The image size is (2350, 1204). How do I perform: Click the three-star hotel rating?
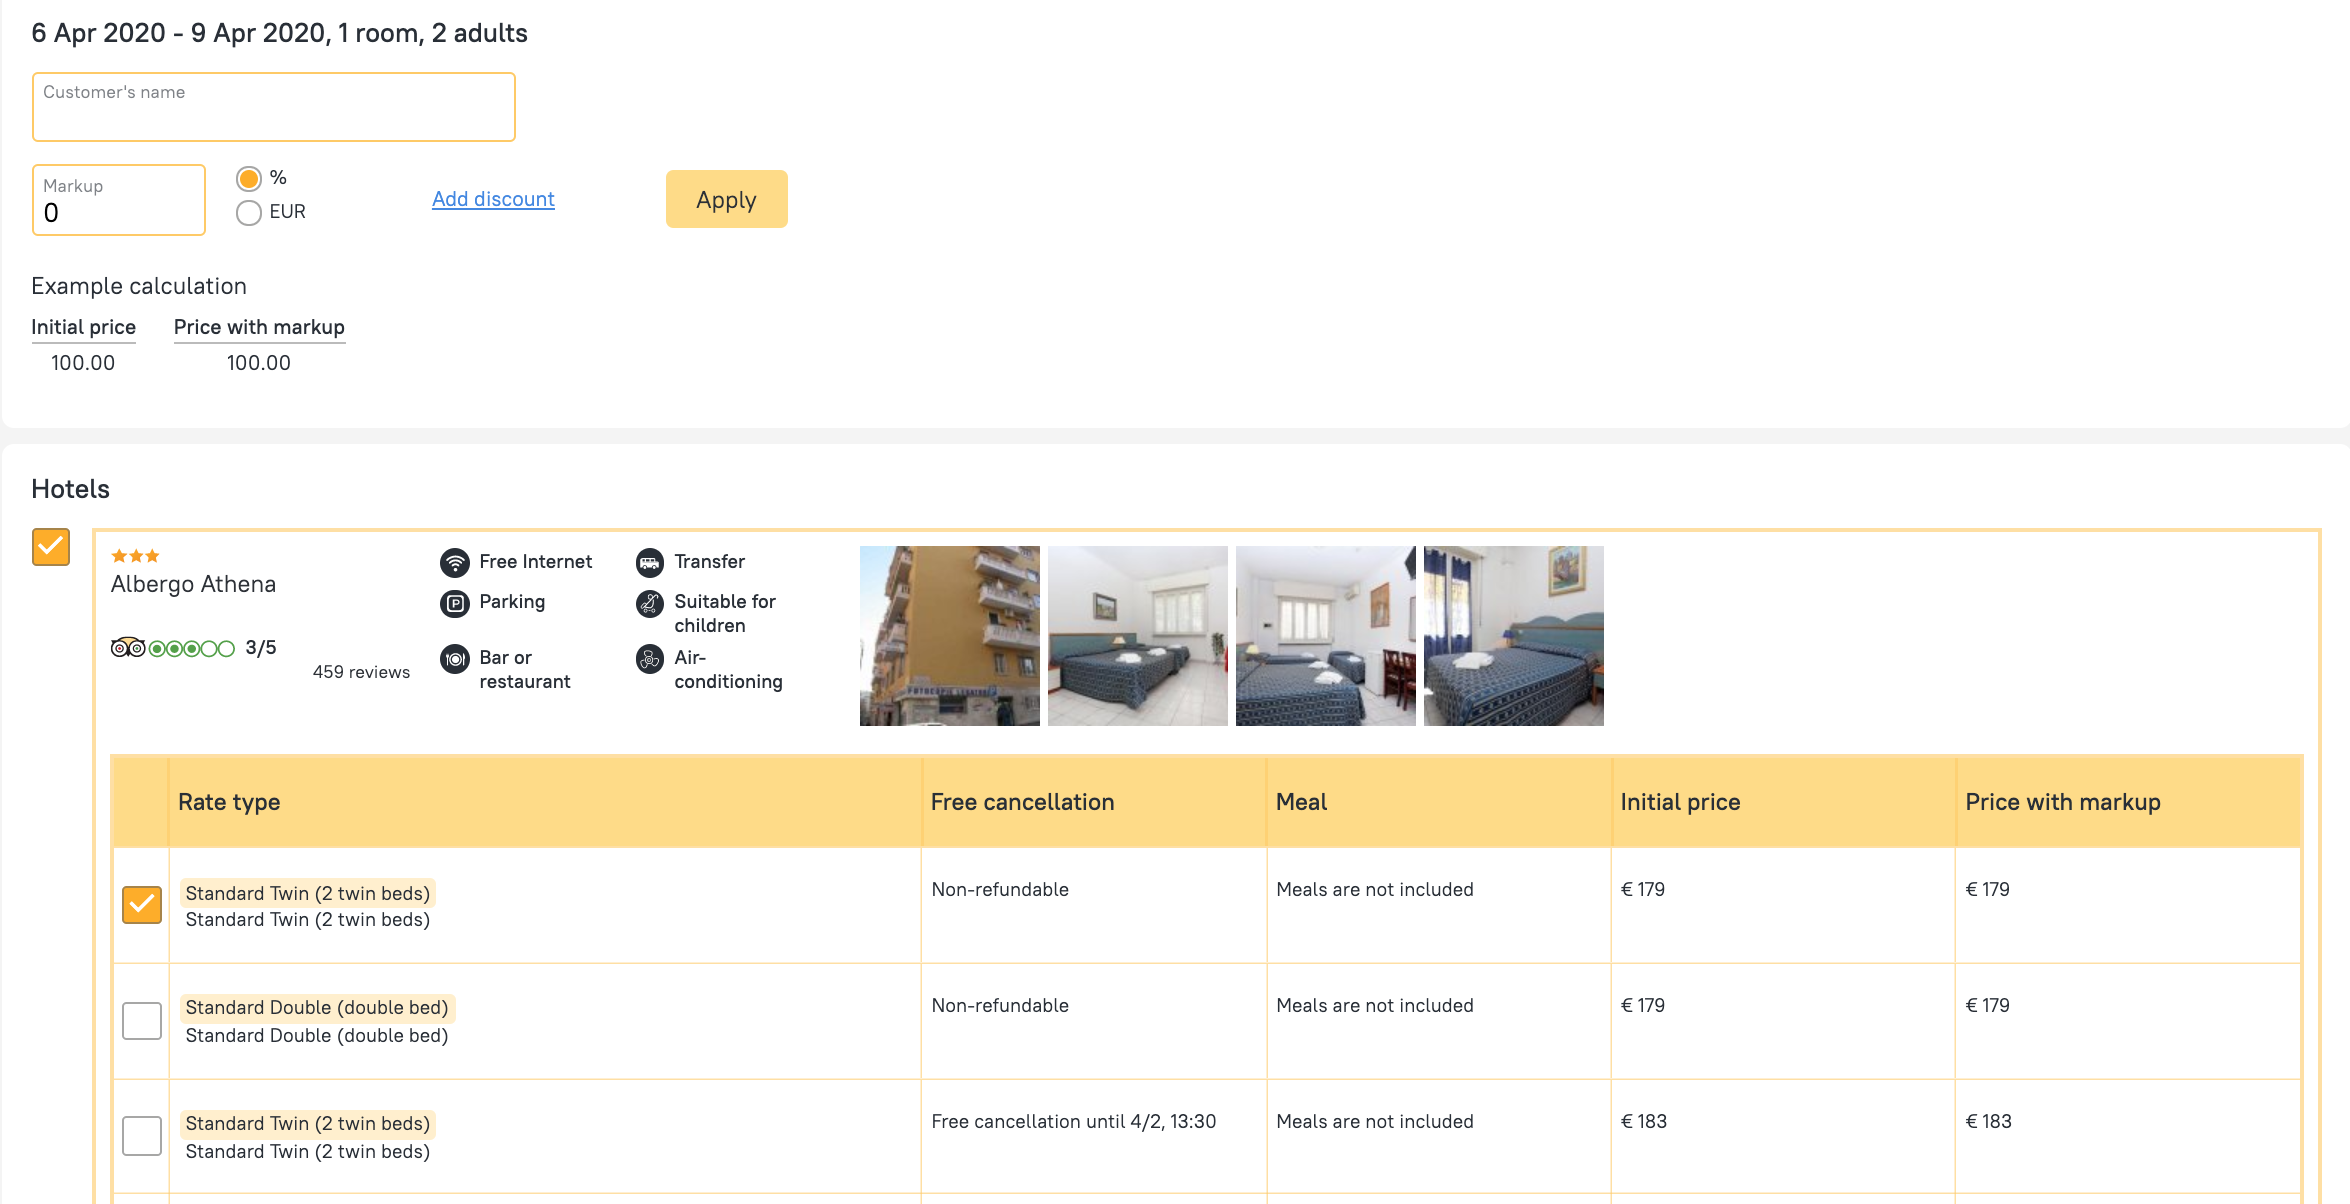tap(135, 556)
